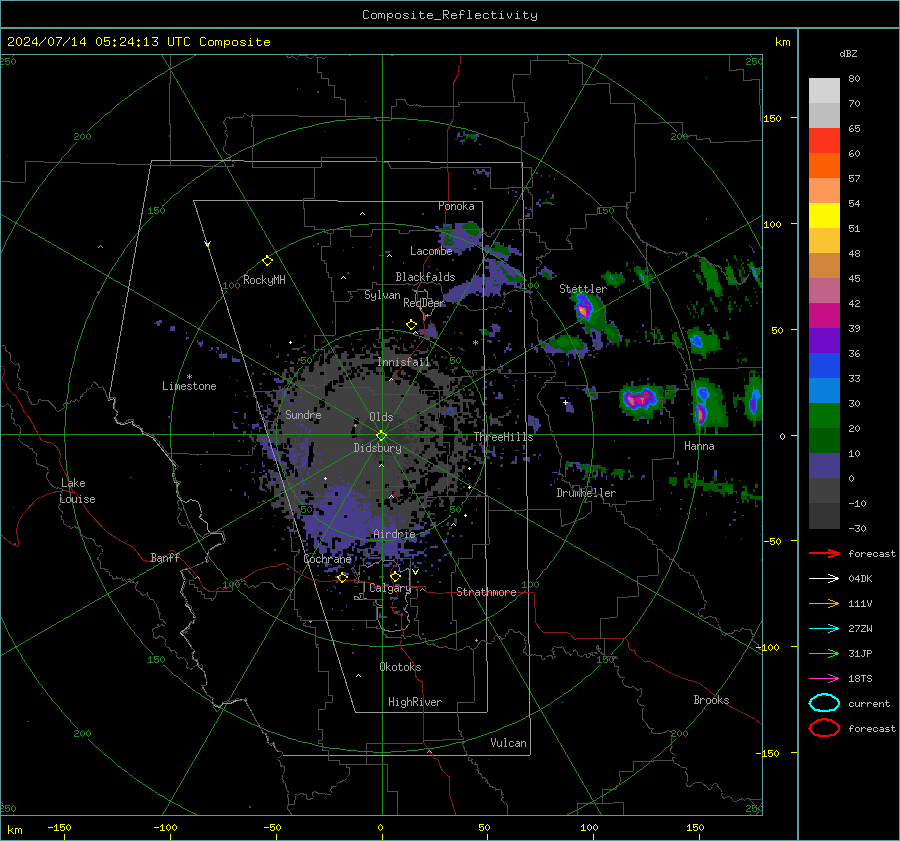900x841 pixels.
Task: Click the Innisfail city label
Action: 404,362
